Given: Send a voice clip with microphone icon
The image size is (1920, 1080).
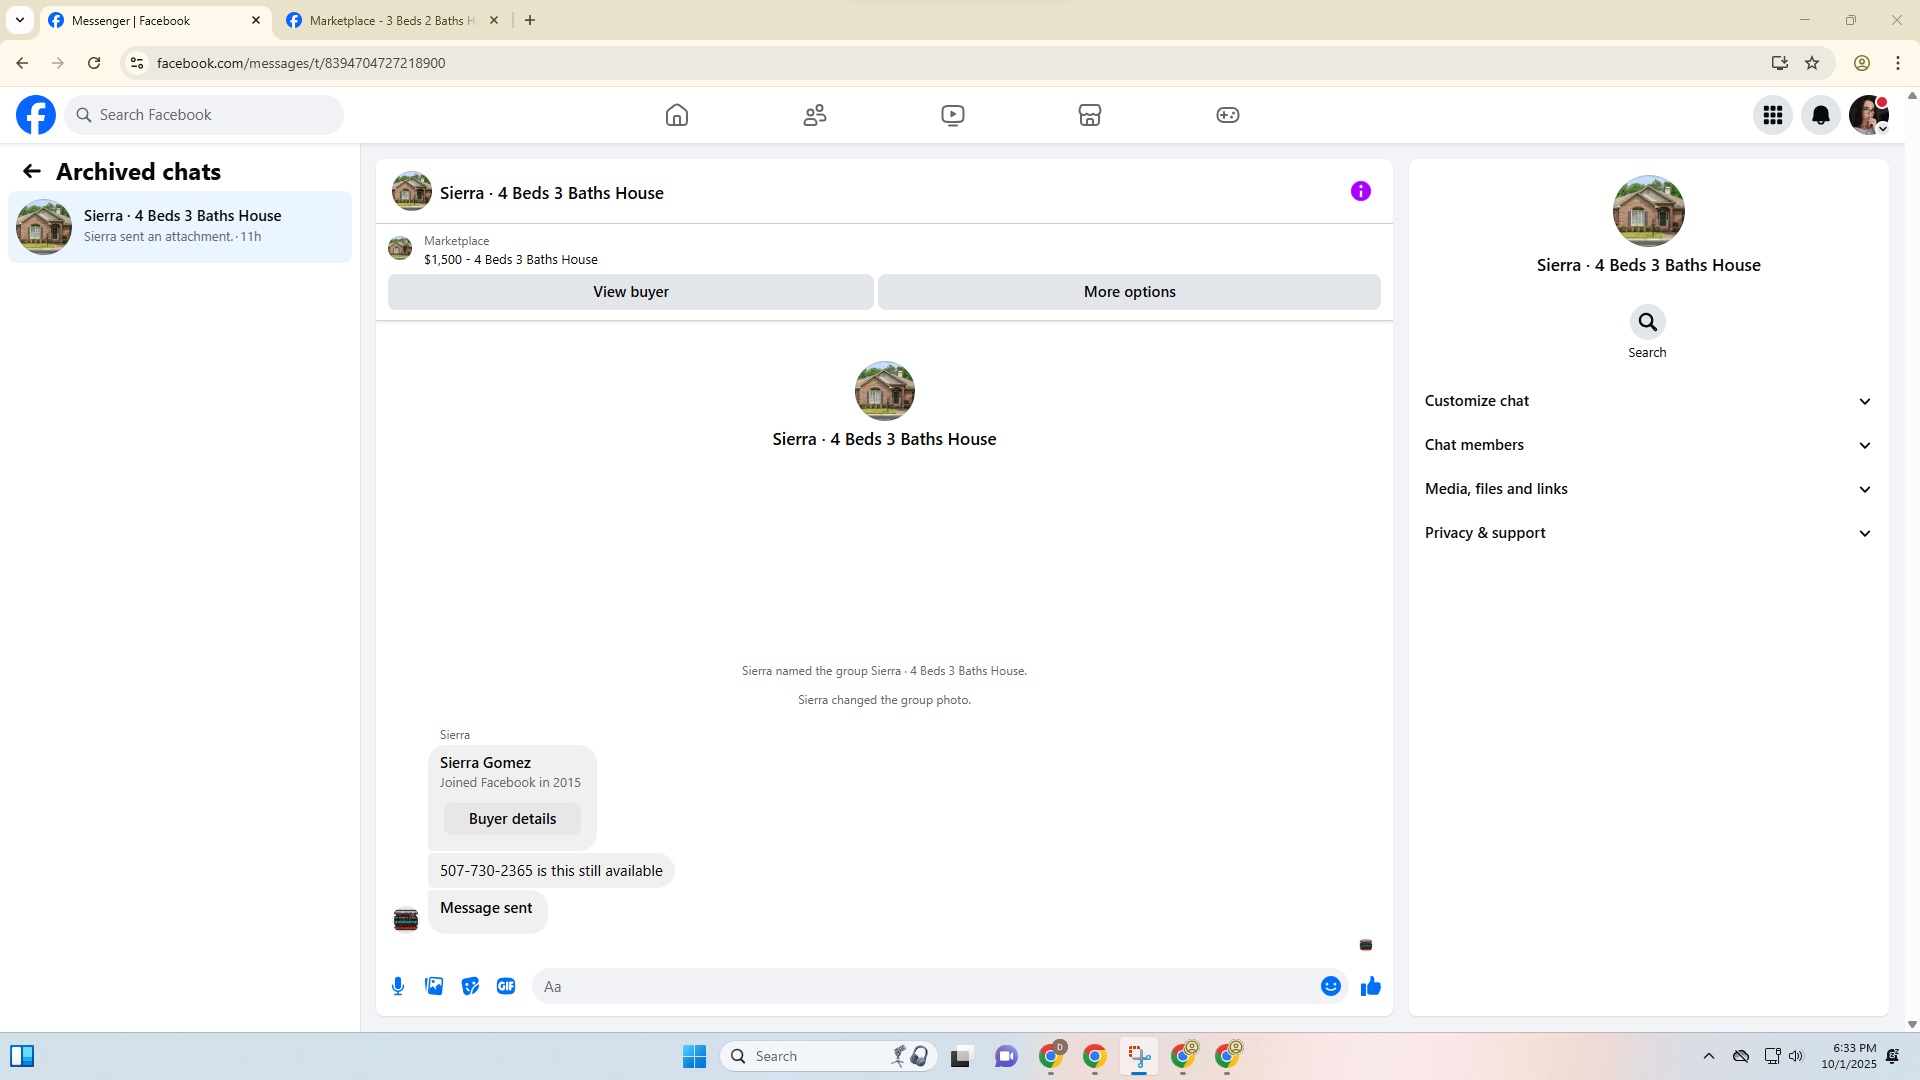Looking at the screenshot, I should pyautogui.click(x=398, y=986).
